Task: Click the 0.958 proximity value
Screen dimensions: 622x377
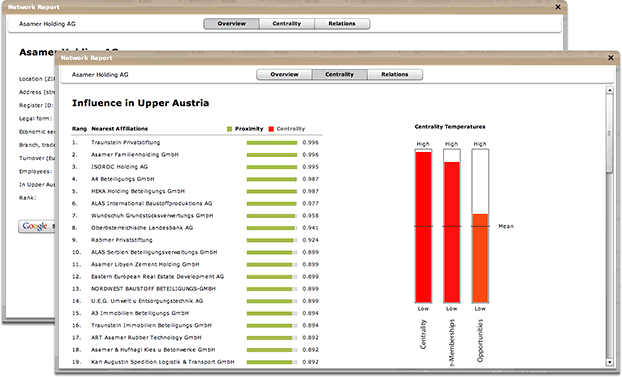Action: tap(311, 216)
